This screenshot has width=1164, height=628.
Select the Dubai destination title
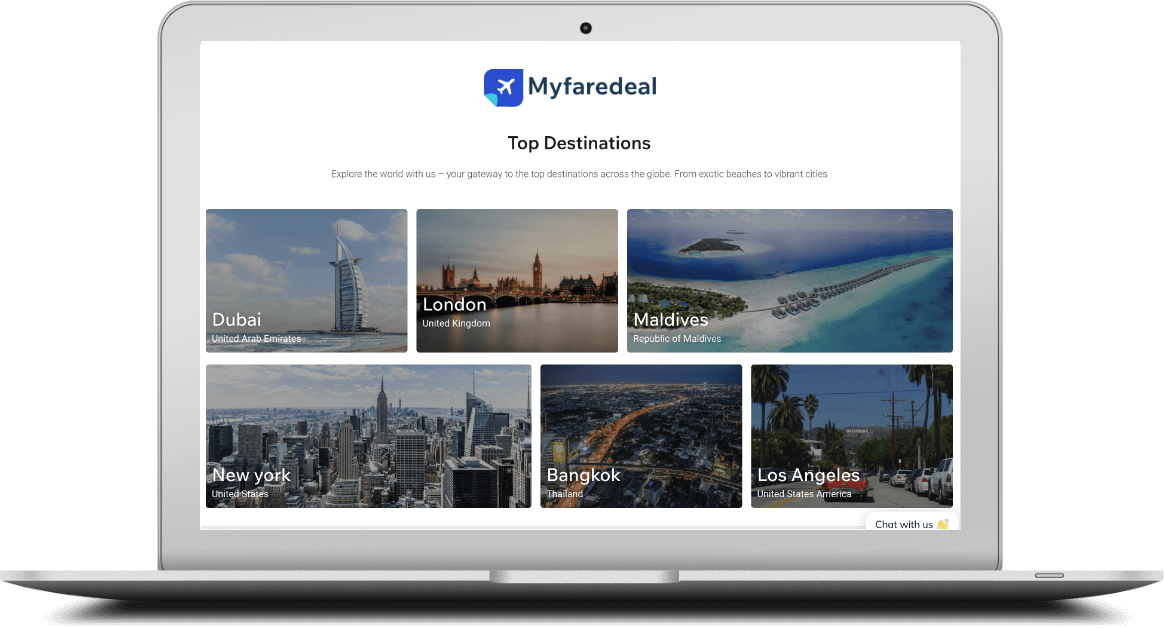click(x=236, y=320)
